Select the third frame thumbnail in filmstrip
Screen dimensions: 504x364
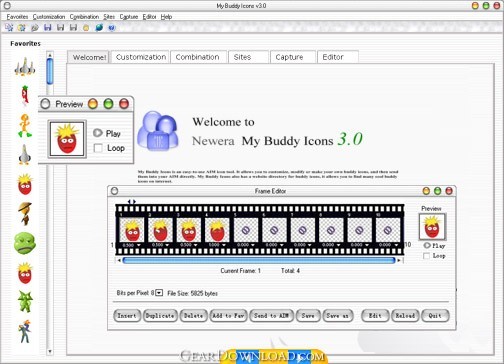click(x=189, y=230)
